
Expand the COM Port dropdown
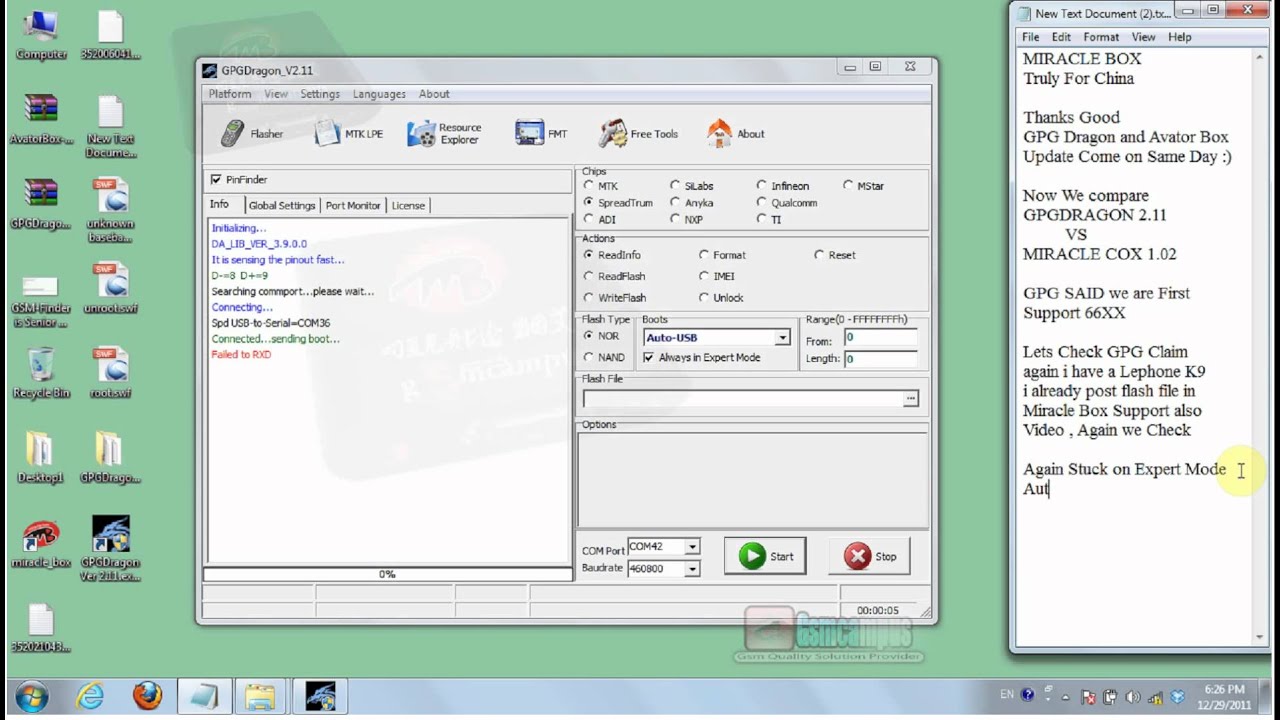tap(692, 547)
